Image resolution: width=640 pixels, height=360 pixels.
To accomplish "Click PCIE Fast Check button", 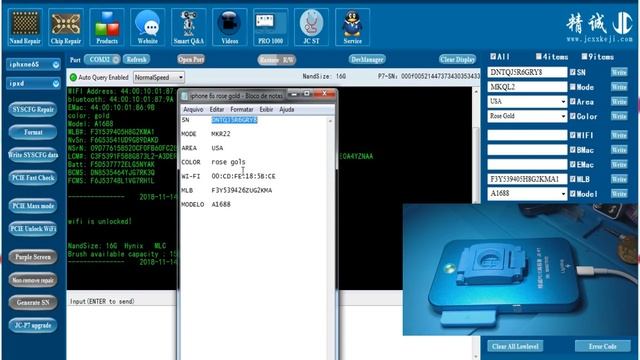I will [33, 178].
